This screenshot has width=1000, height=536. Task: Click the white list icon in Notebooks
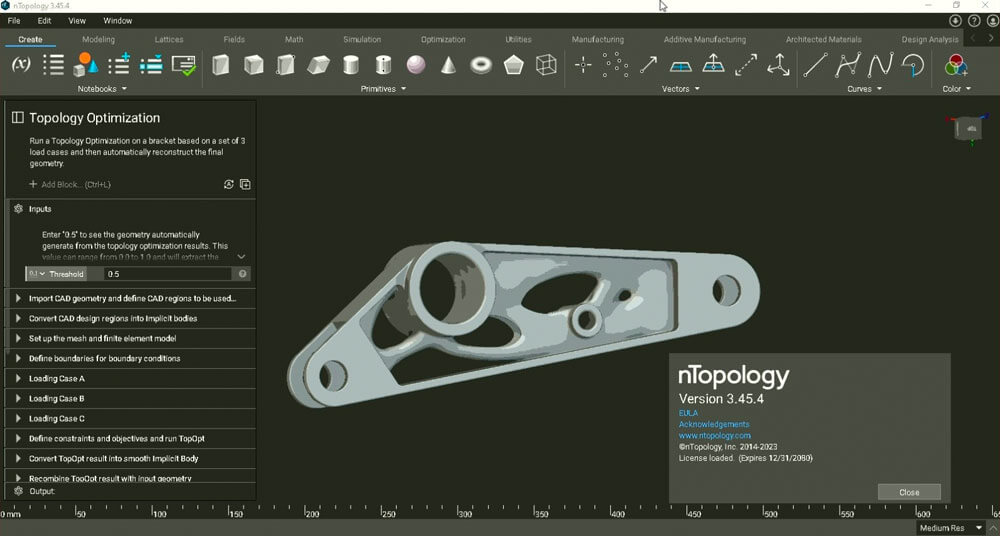pos(54,64)
